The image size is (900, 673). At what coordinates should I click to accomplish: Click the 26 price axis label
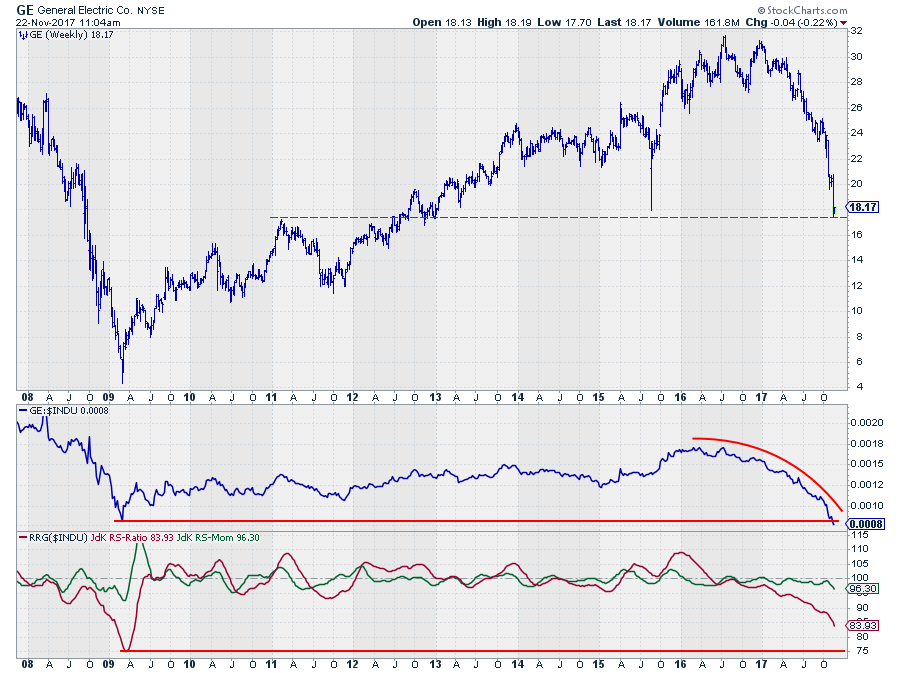coord(856,107)
